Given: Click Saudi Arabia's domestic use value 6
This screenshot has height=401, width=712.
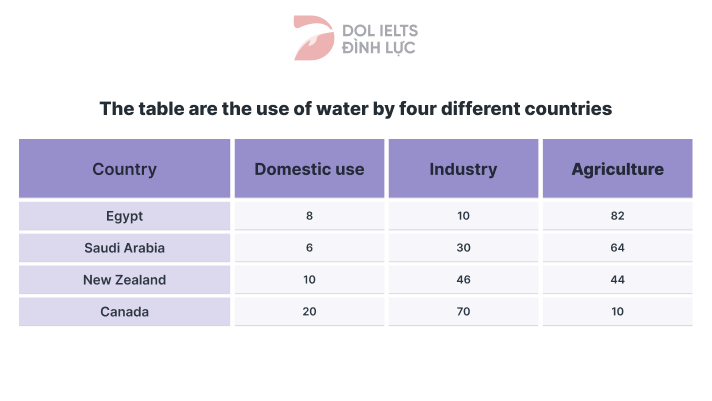Looking at the screenshot, I should 309,248.
